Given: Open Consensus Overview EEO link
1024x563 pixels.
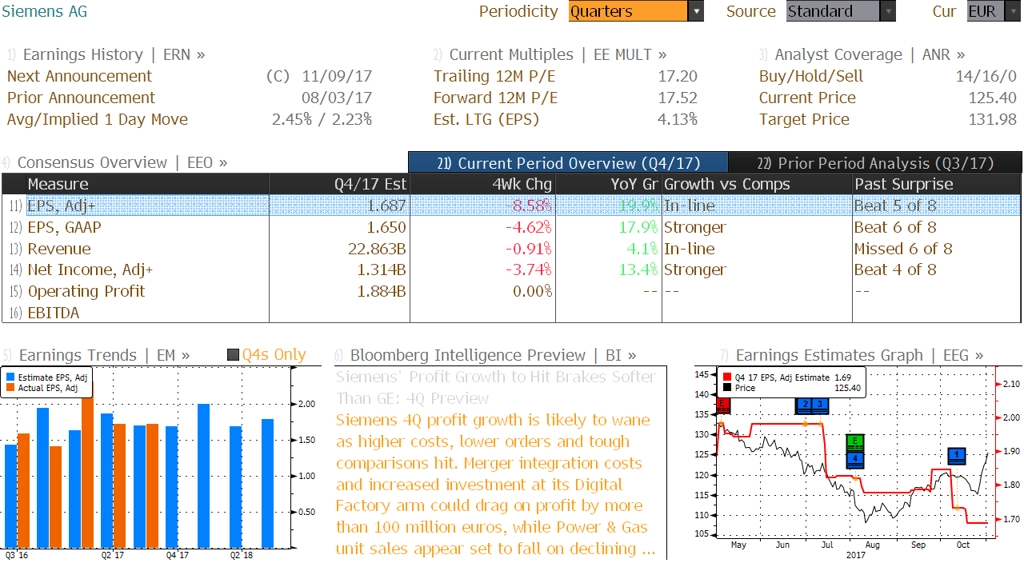Looking at the screenshot, I should pyautogui.click(x=122, y=163).
